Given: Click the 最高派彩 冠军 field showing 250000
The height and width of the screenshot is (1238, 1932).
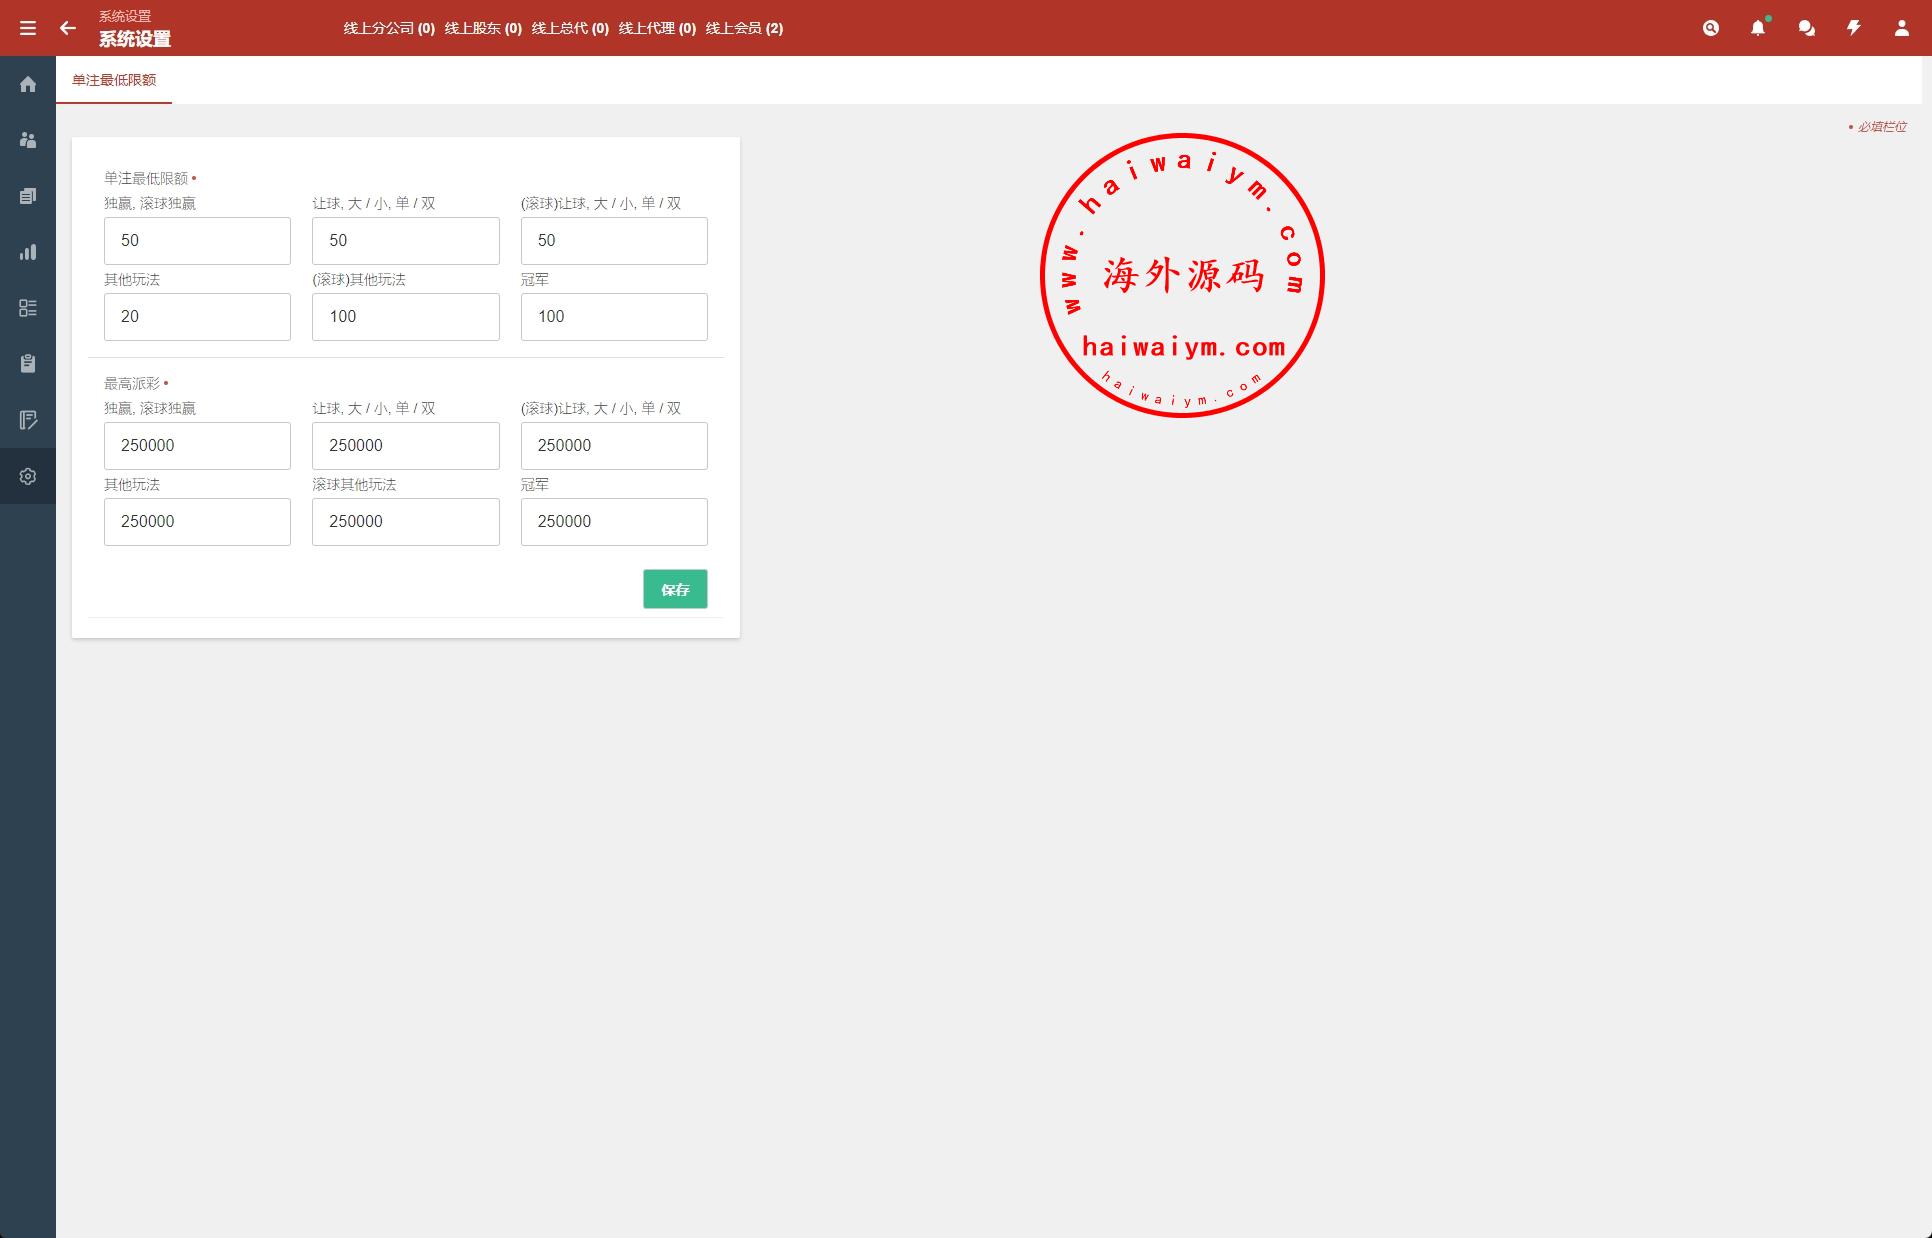Looking at the screenshot, I should coord(614,522).
